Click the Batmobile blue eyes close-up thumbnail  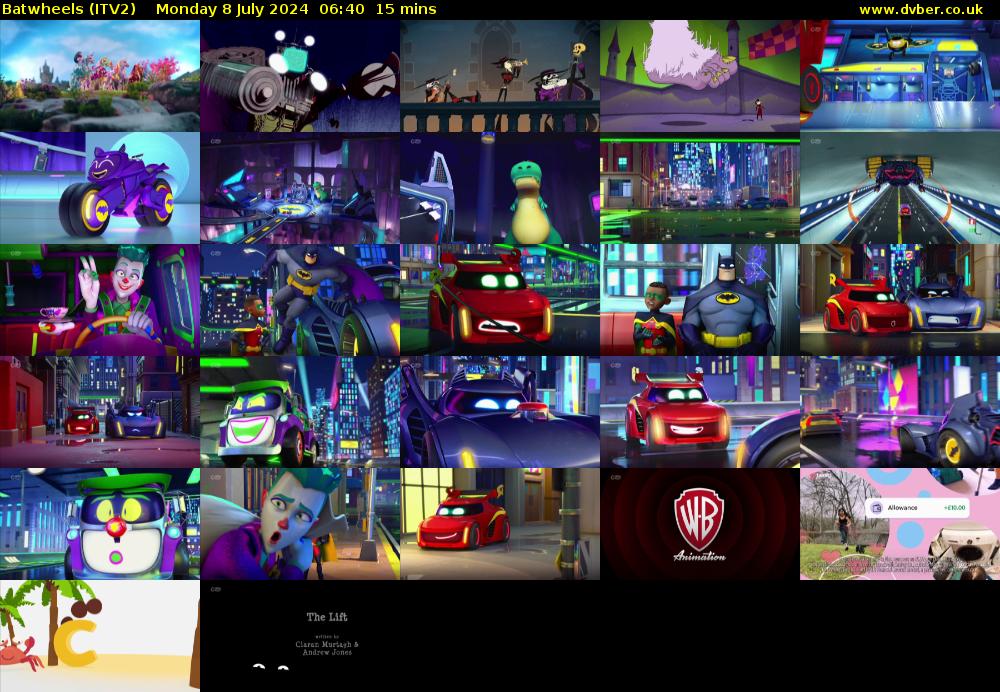pyautogui.click(x=500, y=412)
